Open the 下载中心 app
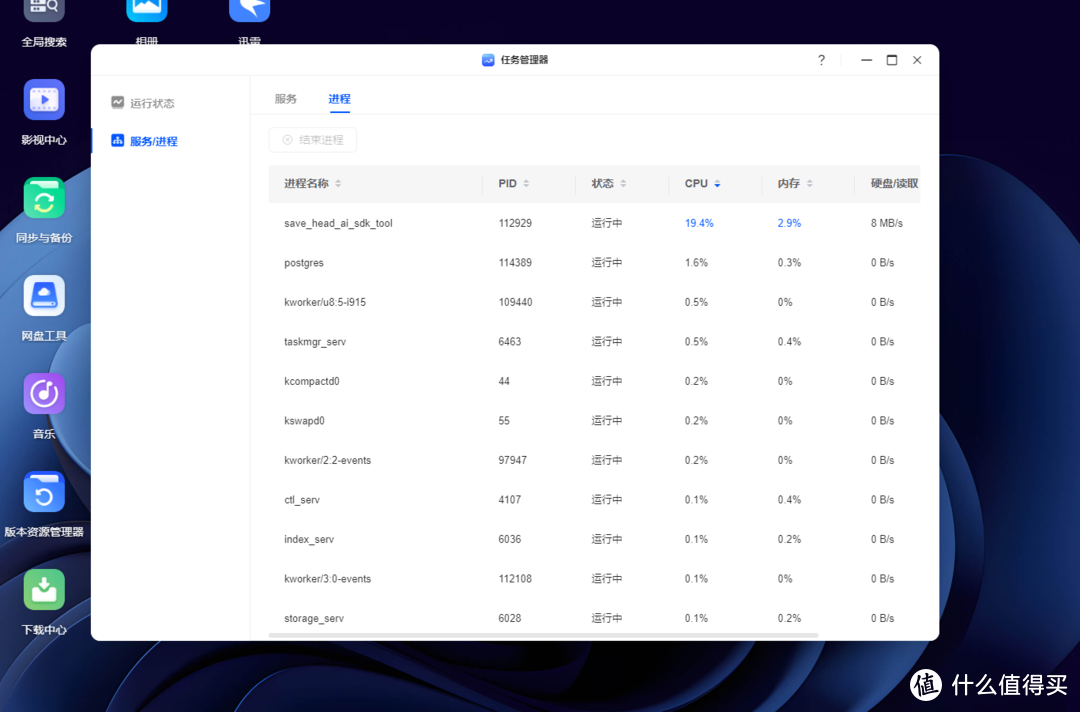1080x712 pixels. coord(44,591)
